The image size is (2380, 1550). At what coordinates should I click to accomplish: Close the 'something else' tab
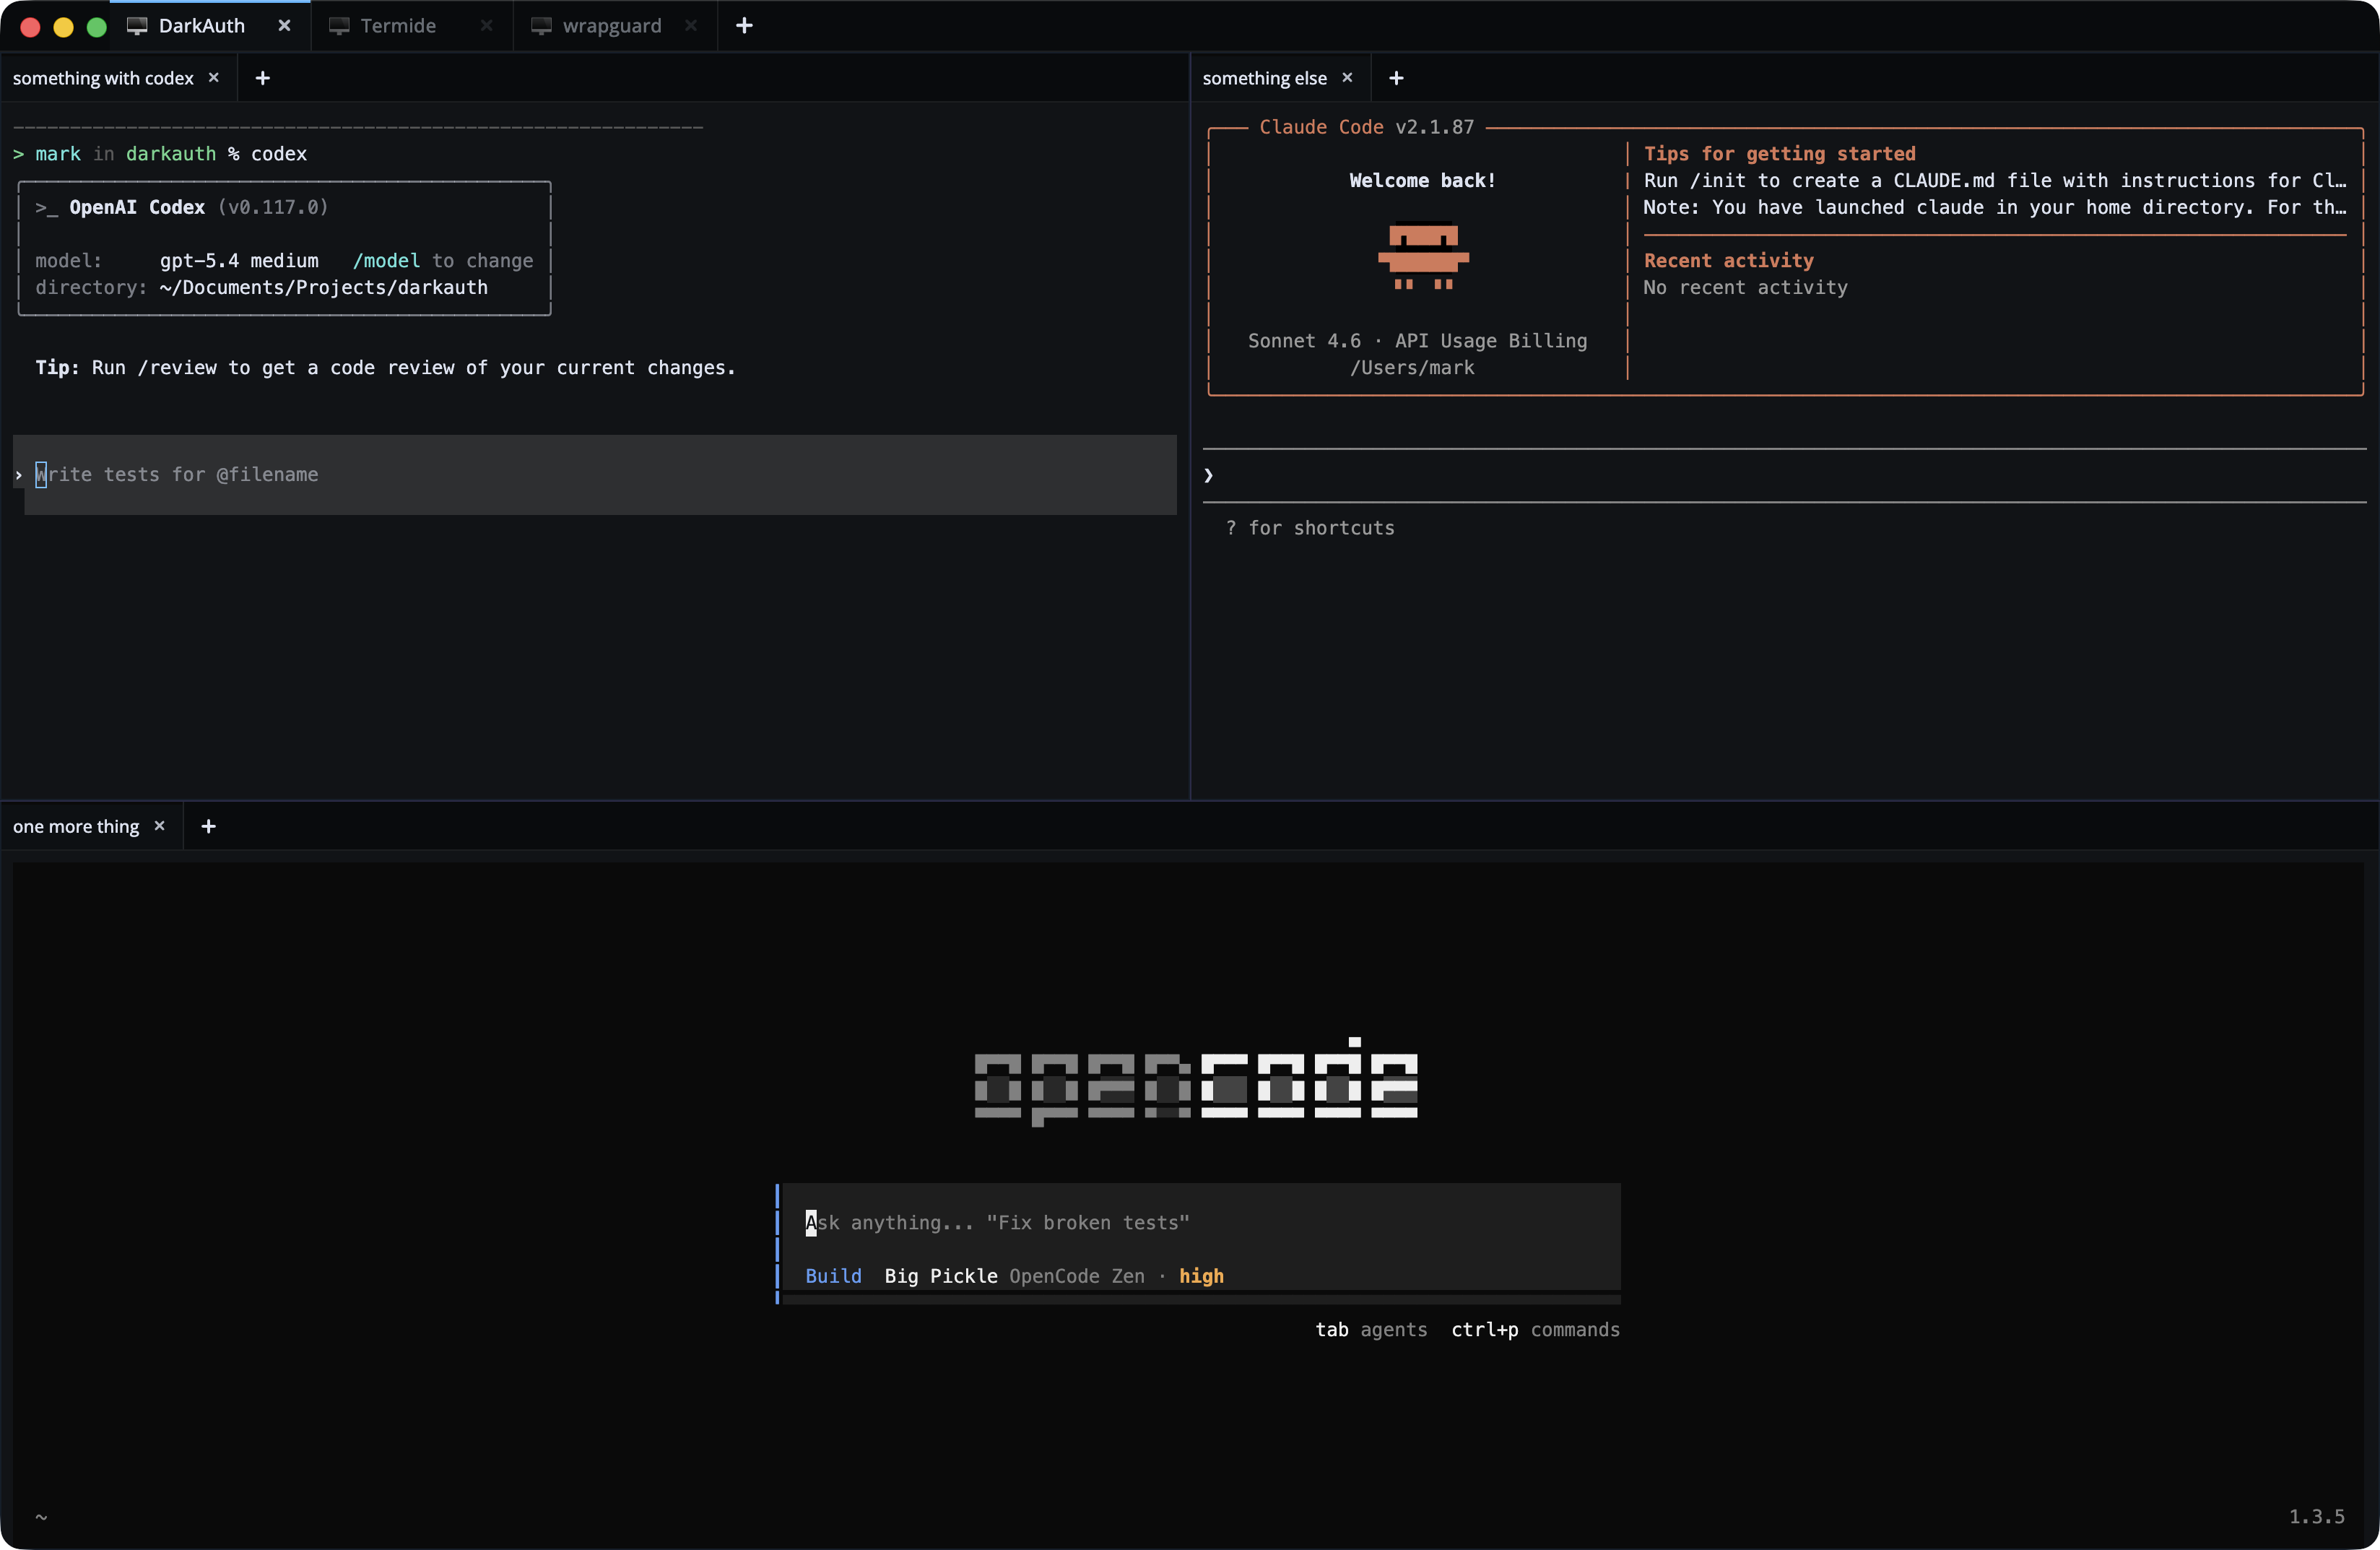[1347, 77]
